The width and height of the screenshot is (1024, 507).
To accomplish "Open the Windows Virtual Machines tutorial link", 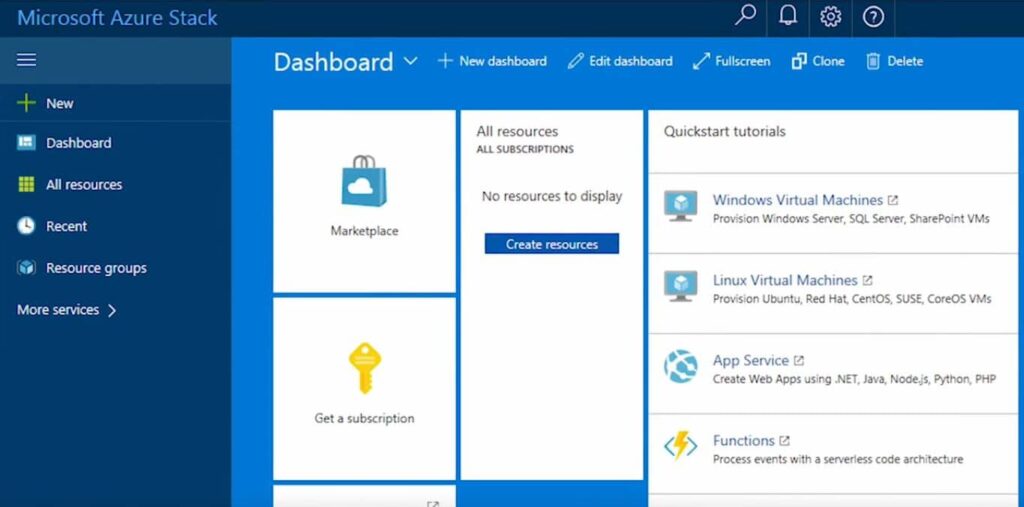I will [x=797, y=200].
